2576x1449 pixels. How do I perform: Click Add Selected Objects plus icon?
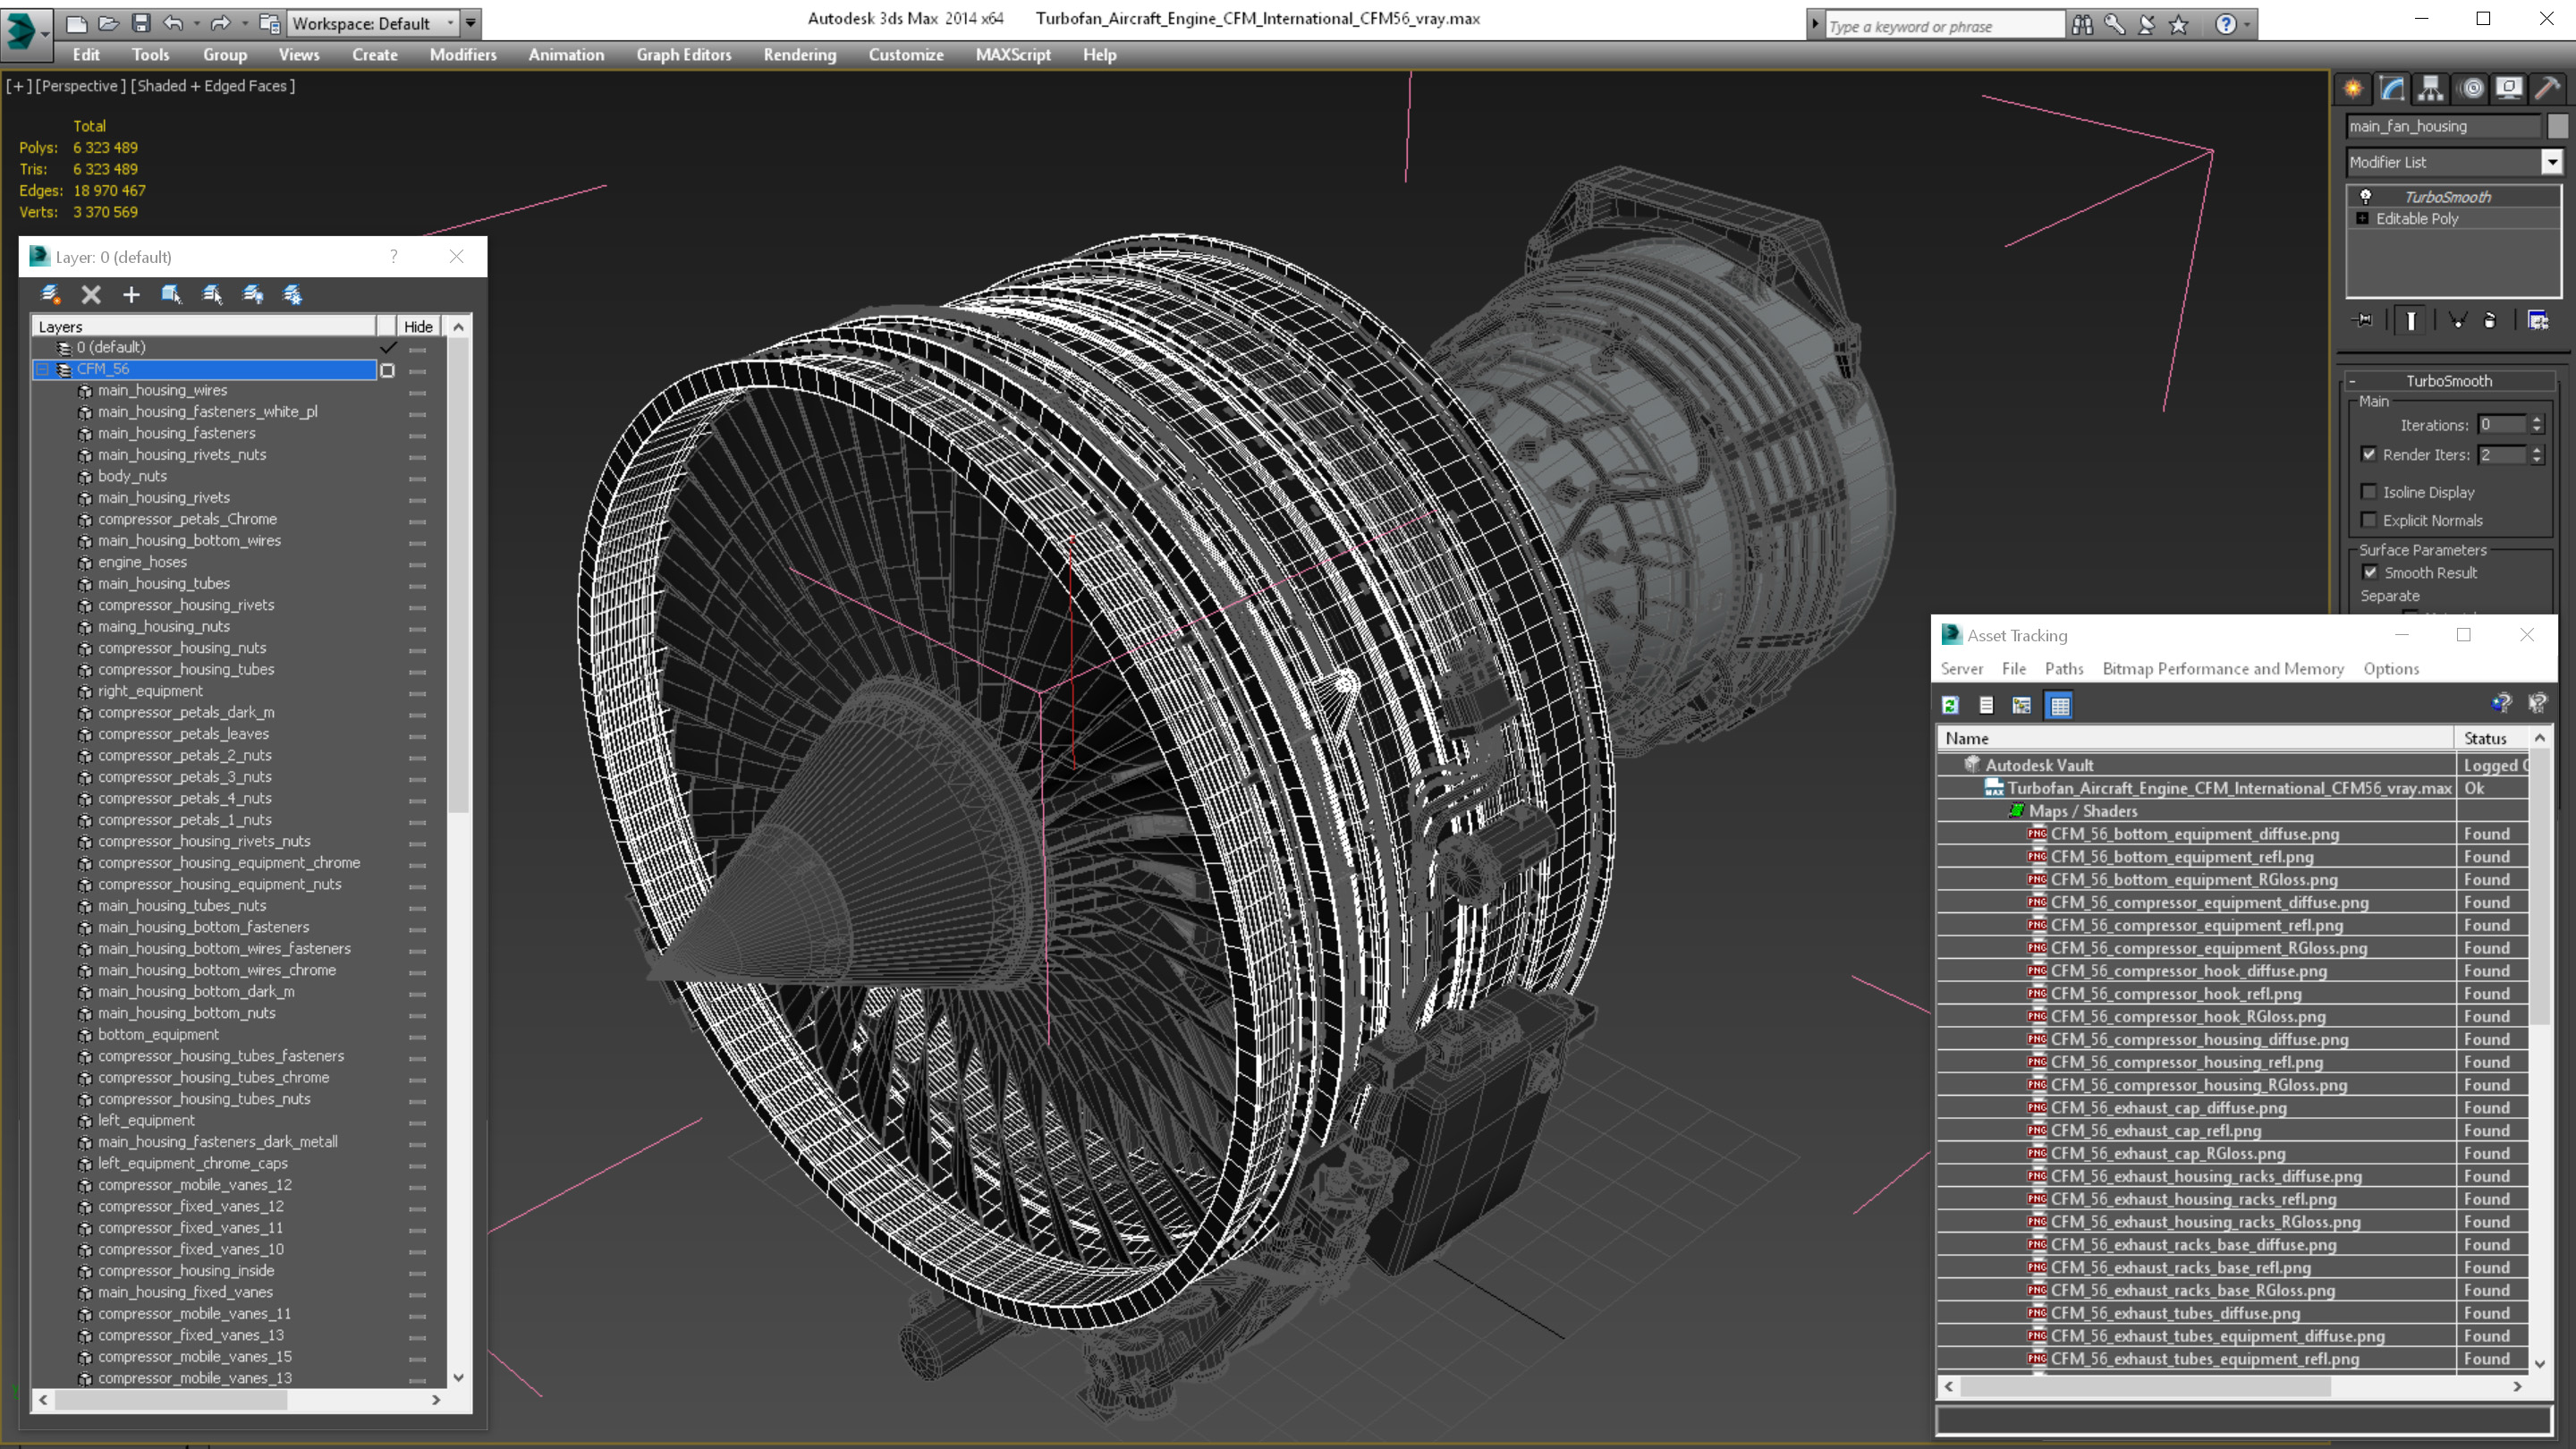pos(131,294)
